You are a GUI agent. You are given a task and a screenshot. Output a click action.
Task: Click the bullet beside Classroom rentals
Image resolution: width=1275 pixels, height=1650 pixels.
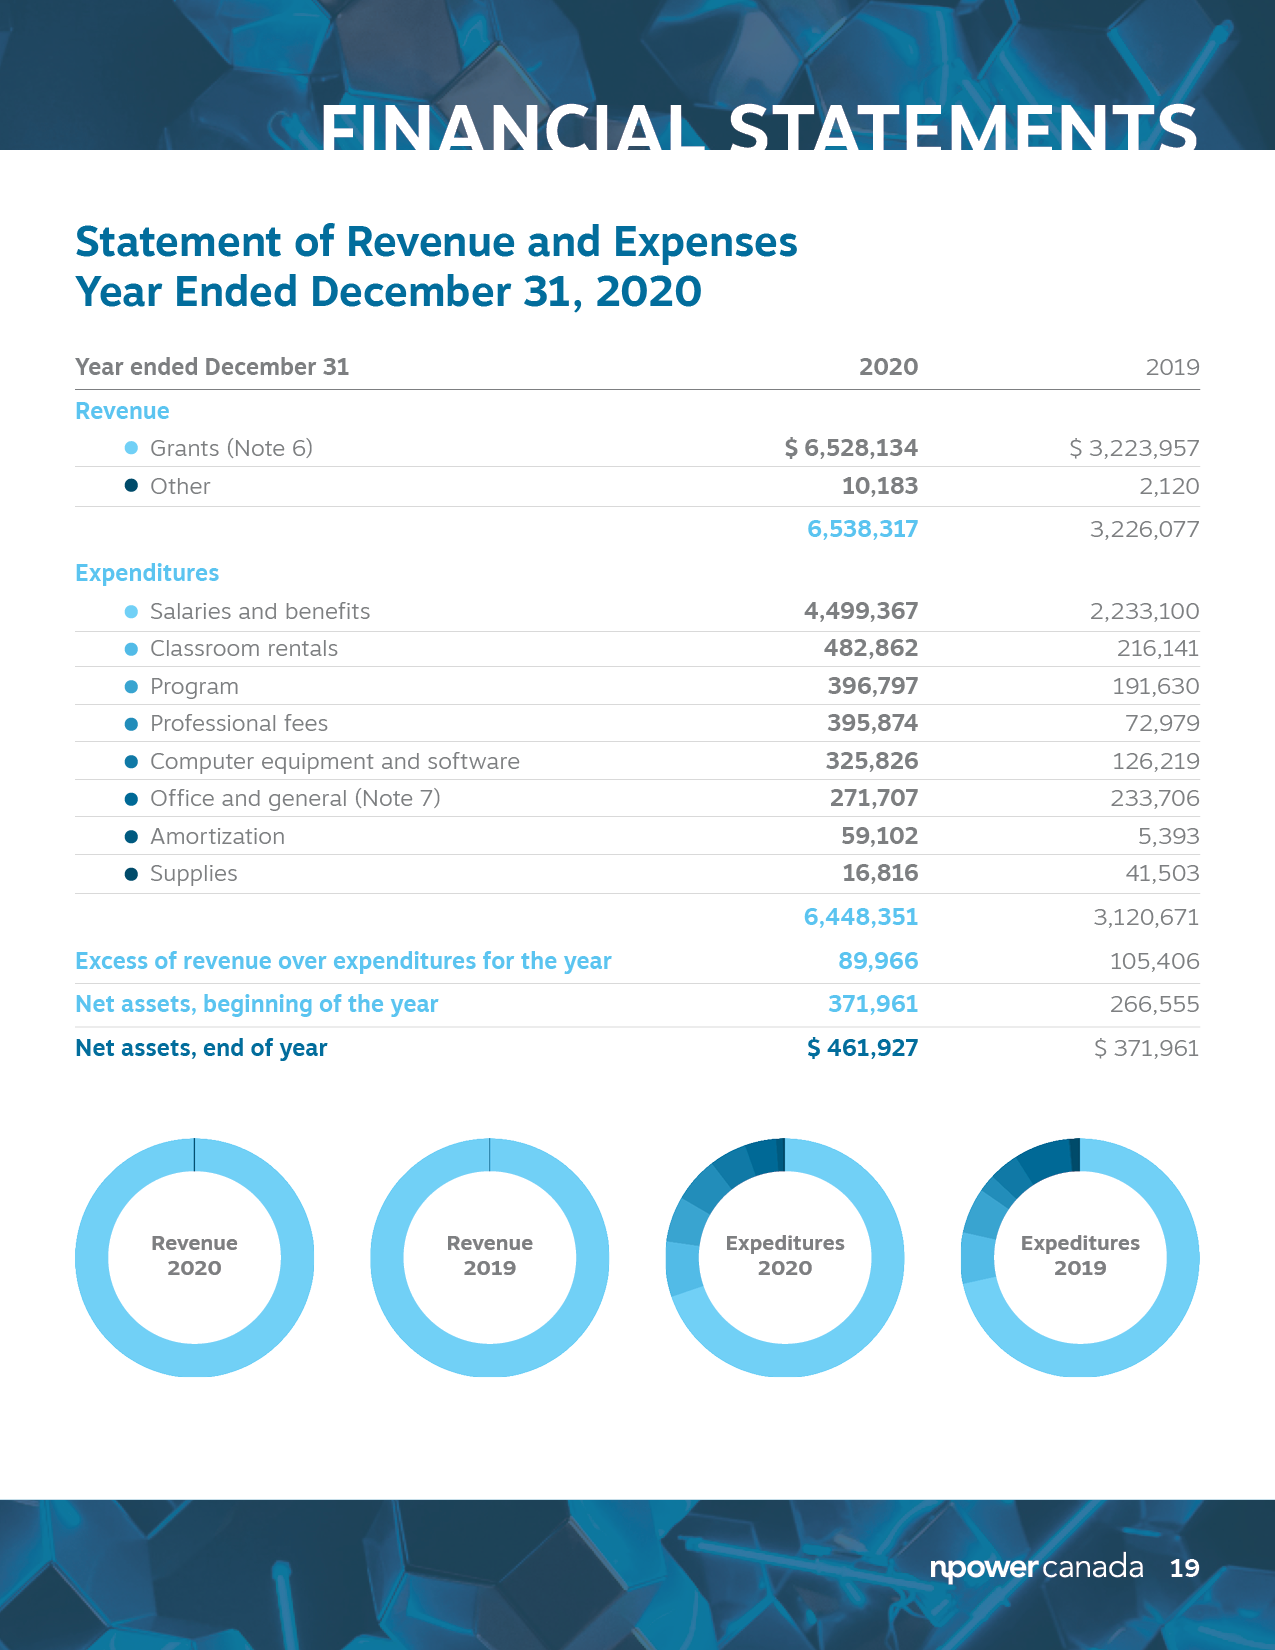point(131,649)
